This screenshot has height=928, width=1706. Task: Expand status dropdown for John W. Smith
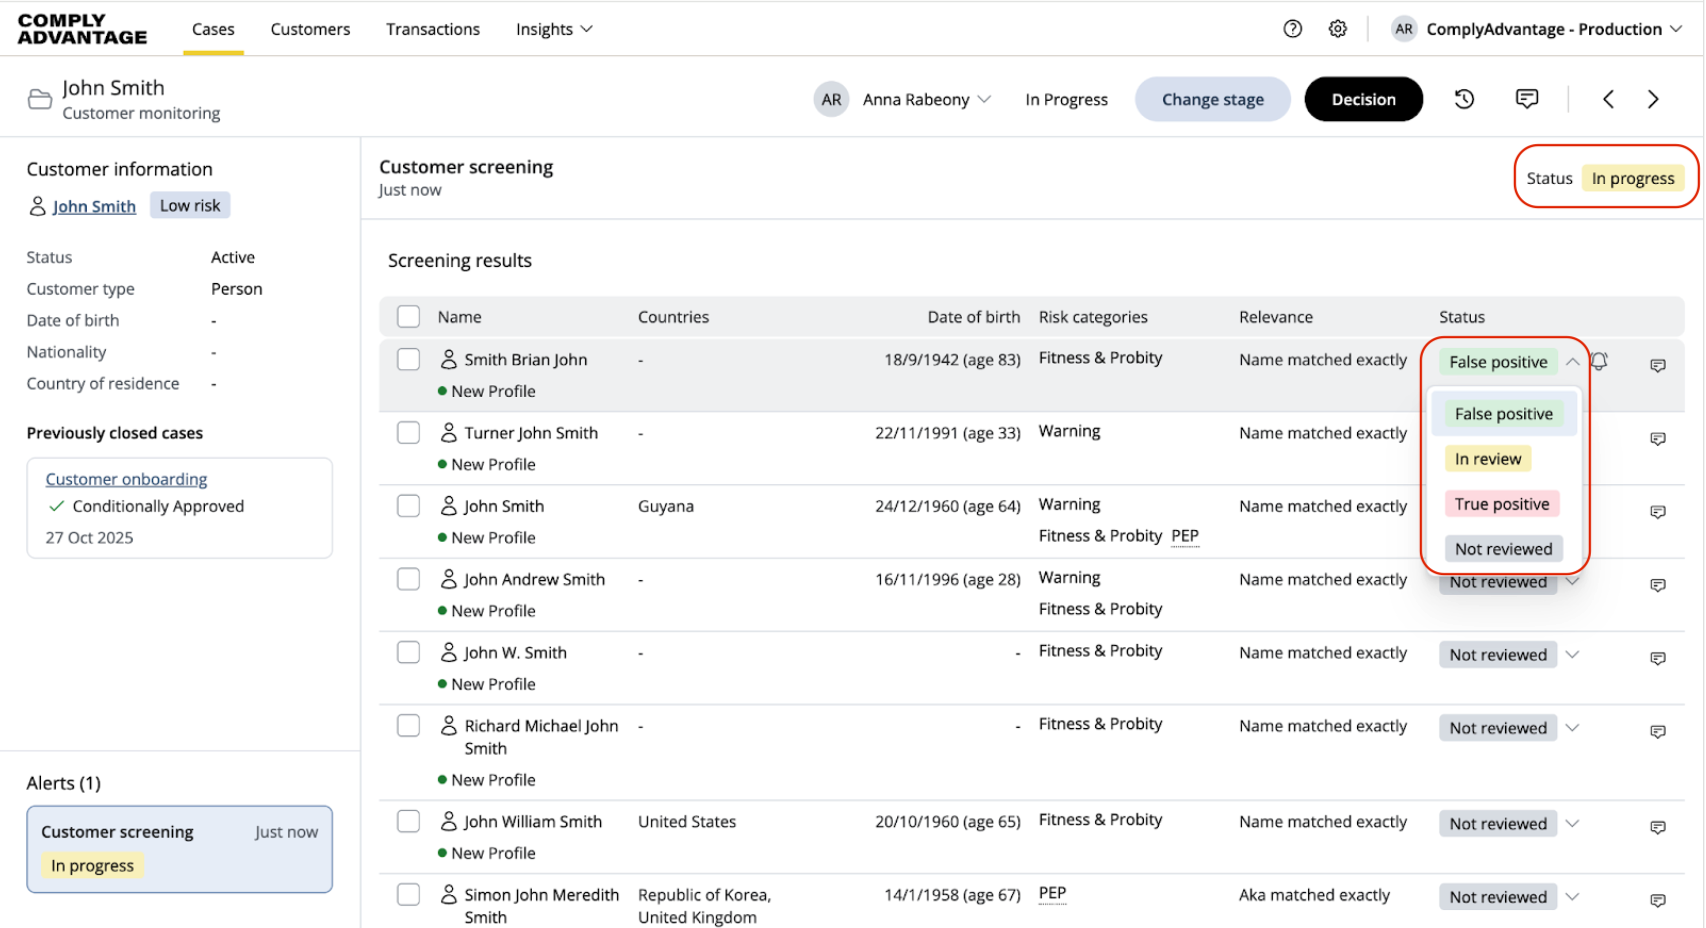point(1572,655)
